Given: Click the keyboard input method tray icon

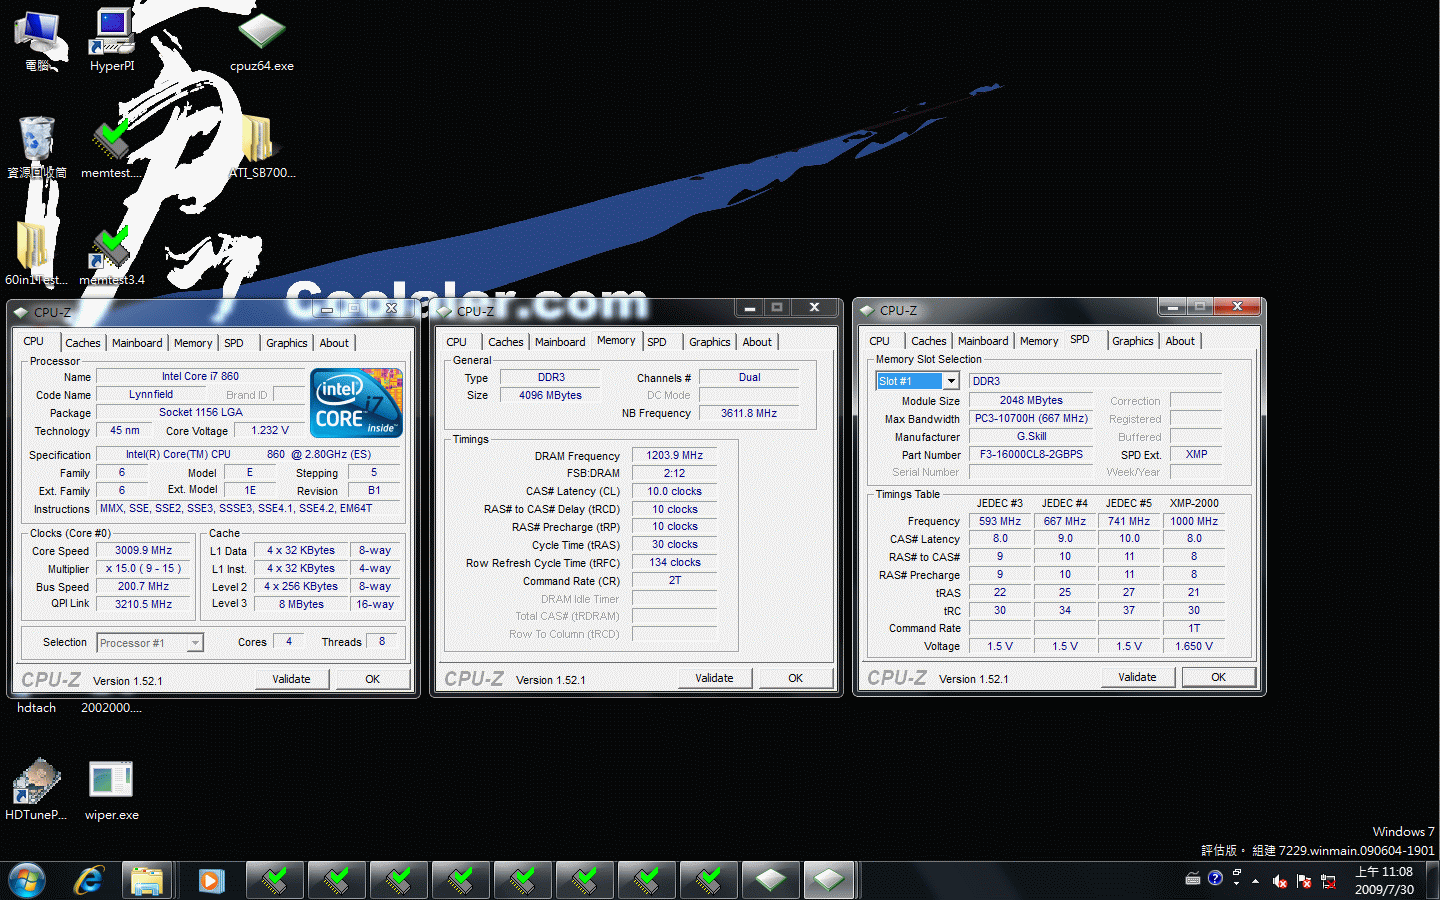Looking at the screenshot, I should point(1193,879).
